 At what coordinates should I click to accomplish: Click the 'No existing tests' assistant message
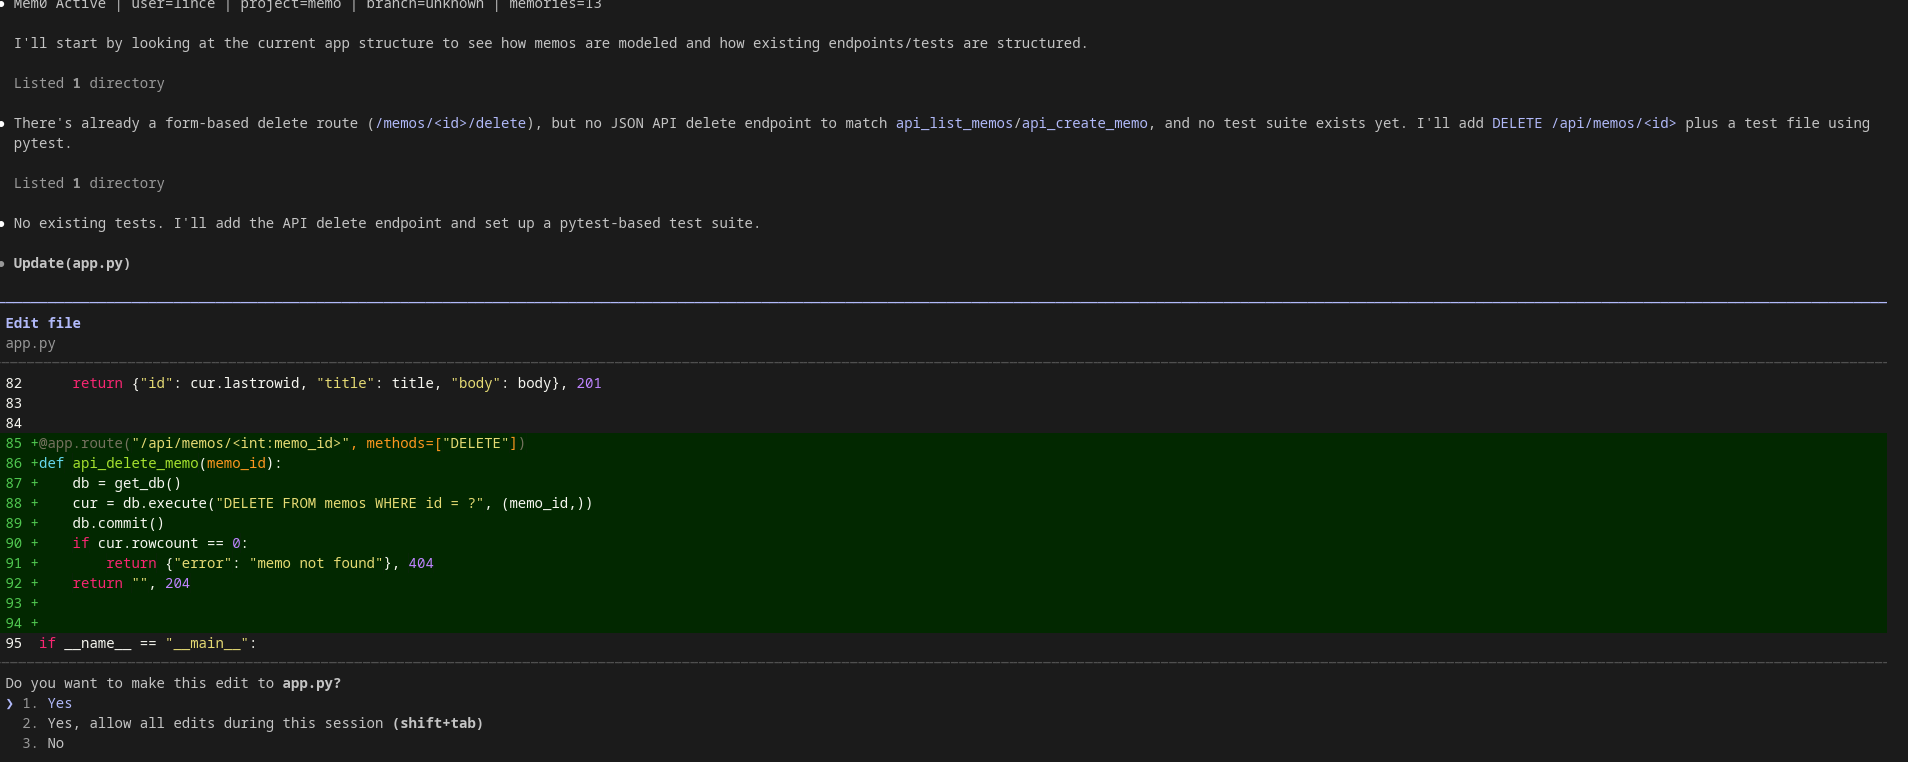387,223
